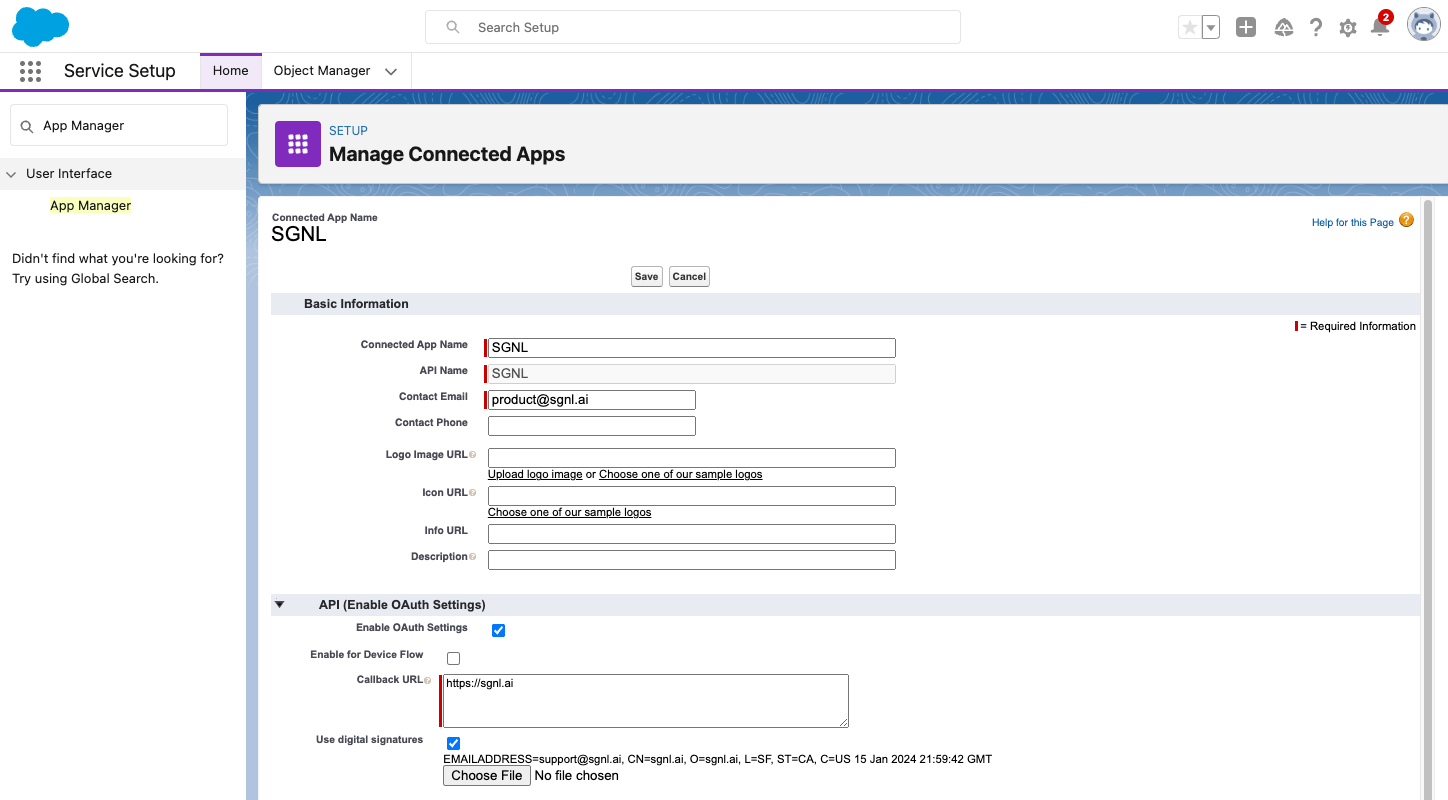This screenshot has width=1448, height=800.
Task: Collapse the User Interface tree section
Action: (x=12, y=174)
